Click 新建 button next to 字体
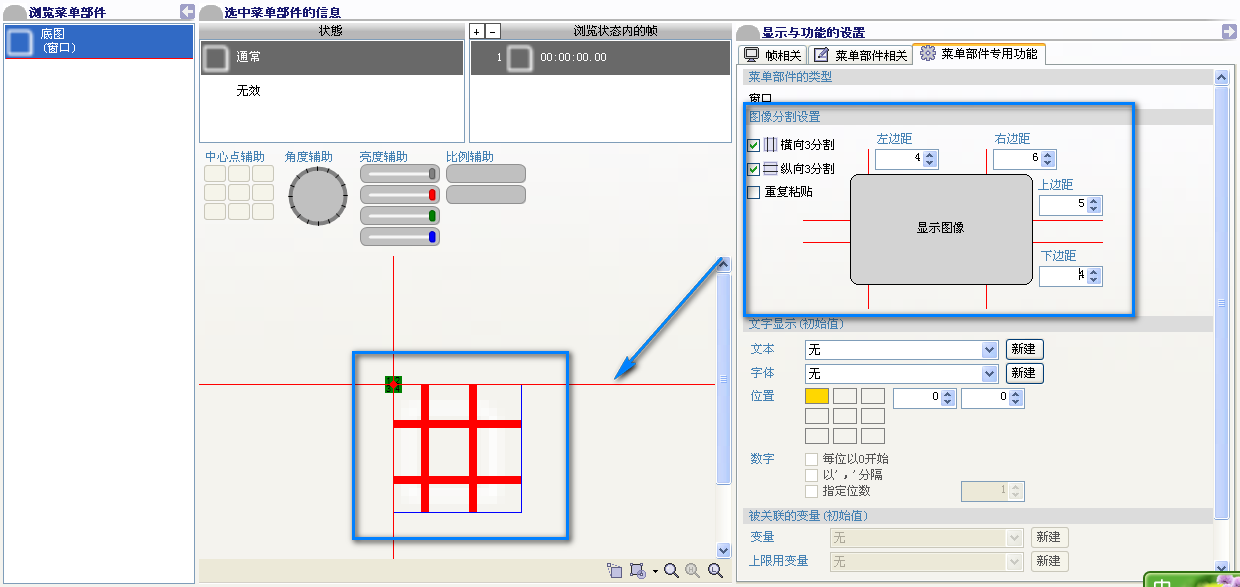The width and height of the screenshot is (1240, 587). pyautogui.click(x=1023, y=373)
